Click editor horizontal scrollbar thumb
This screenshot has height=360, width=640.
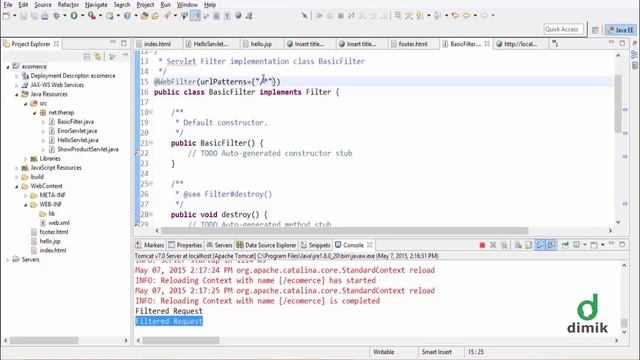click(x=344, y=231)
